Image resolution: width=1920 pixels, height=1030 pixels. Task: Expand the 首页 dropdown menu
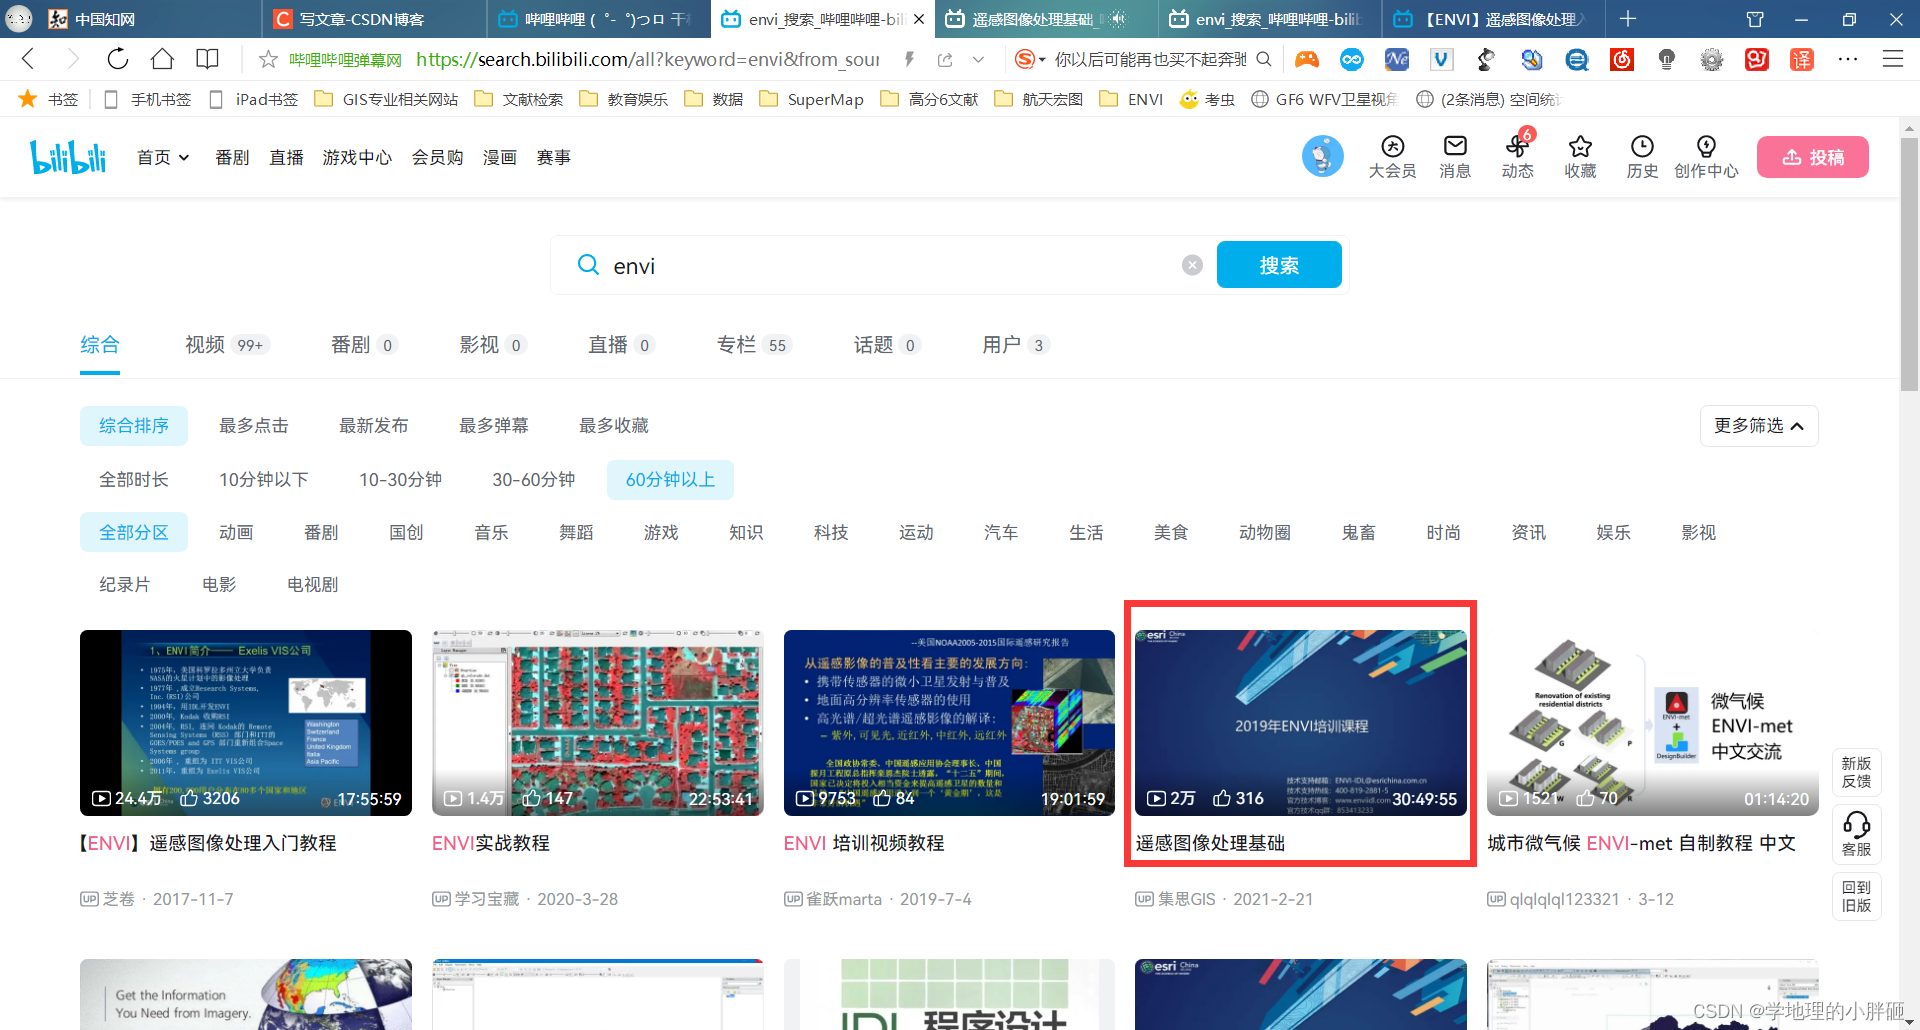(163, 158)
